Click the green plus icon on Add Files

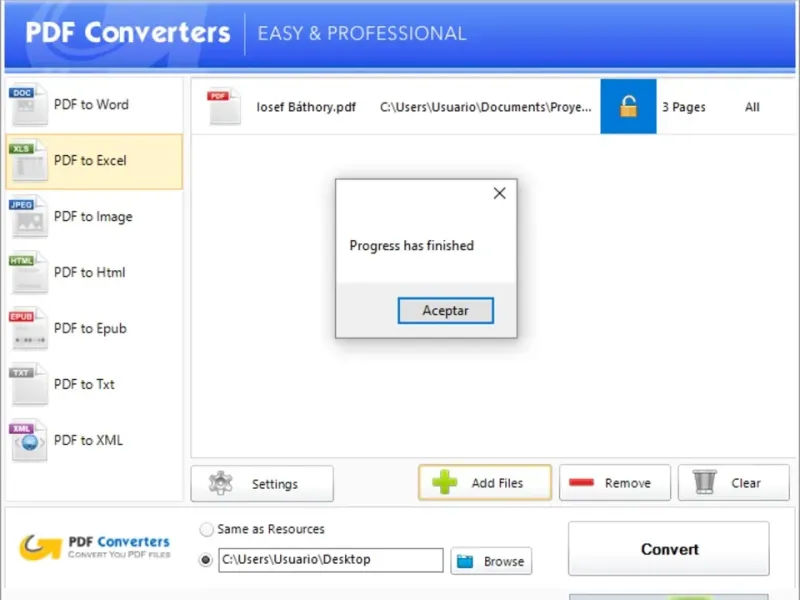444,482
